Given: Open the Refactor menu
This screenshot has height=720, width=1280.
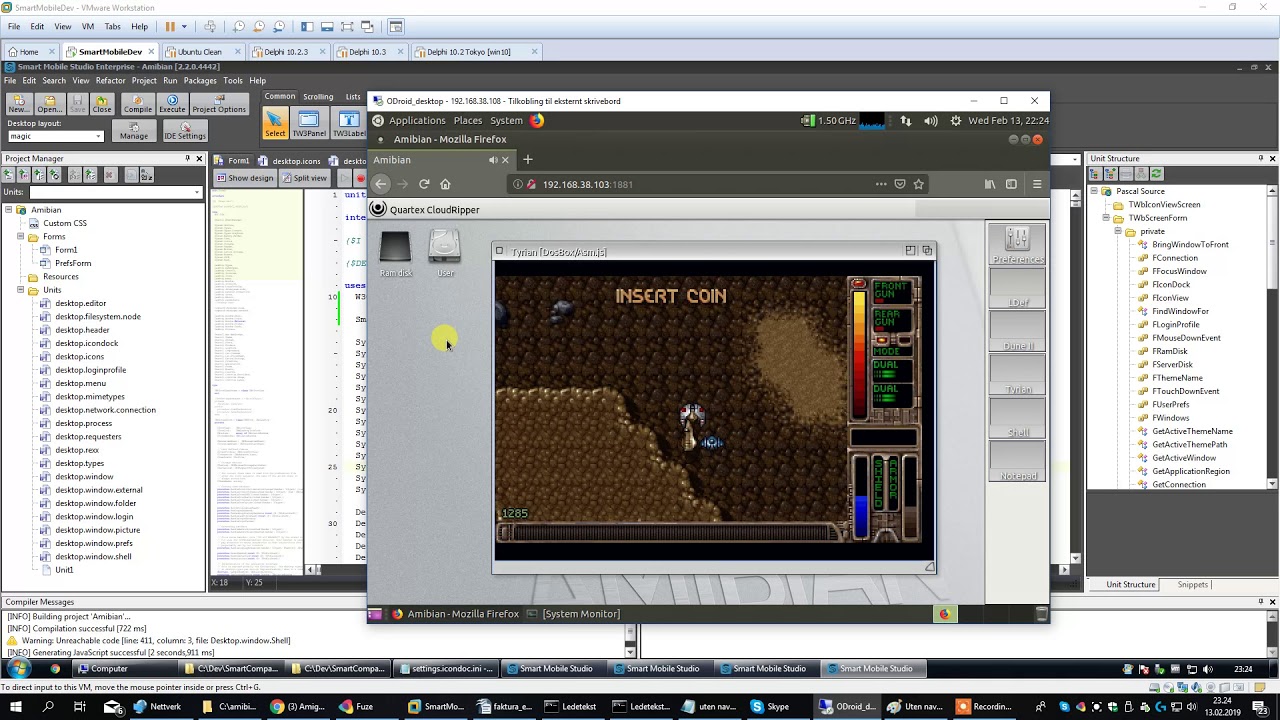Looking at the screenshot, I should point(111,81).
